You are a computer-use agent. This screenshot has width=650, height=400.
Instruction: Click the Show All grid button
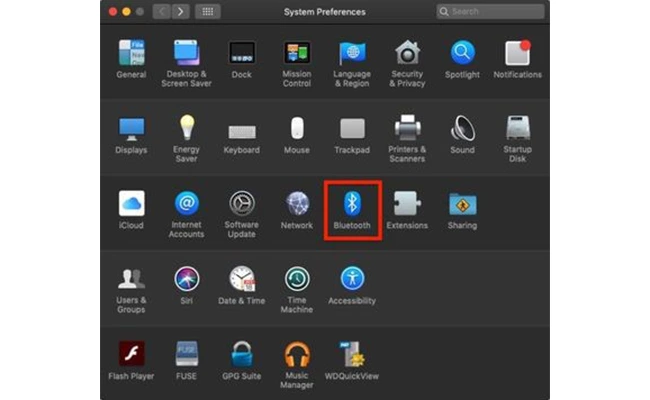(x=208, y=12)
